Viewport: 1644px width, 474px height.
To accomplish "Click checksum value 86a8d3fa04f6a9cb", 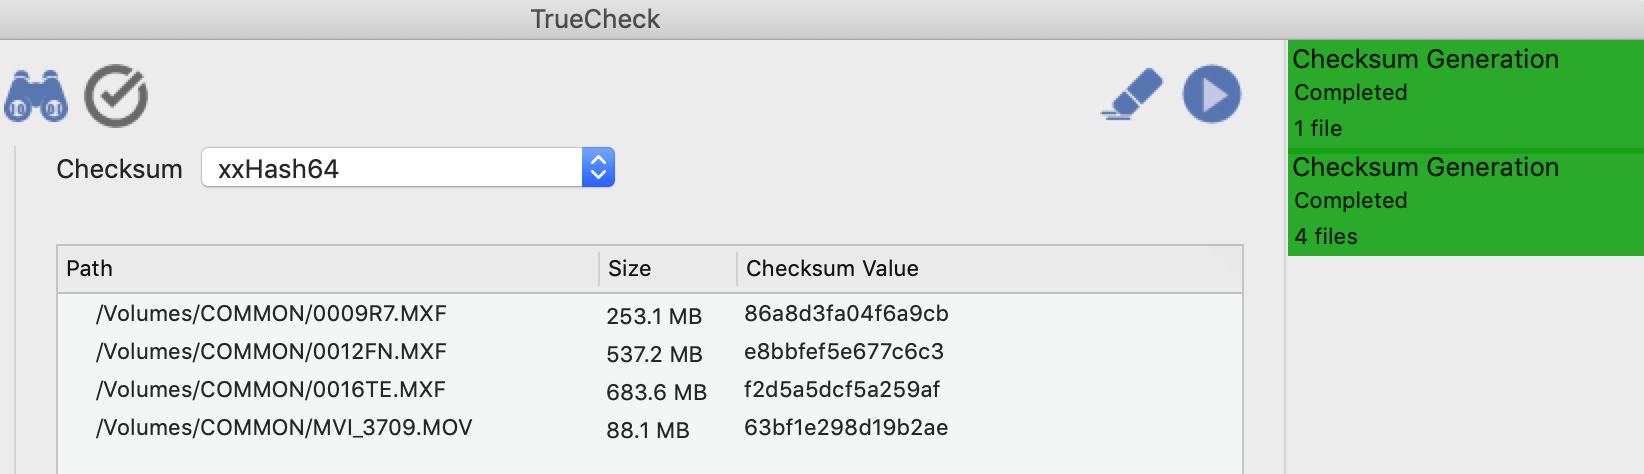I will (846, 314).
